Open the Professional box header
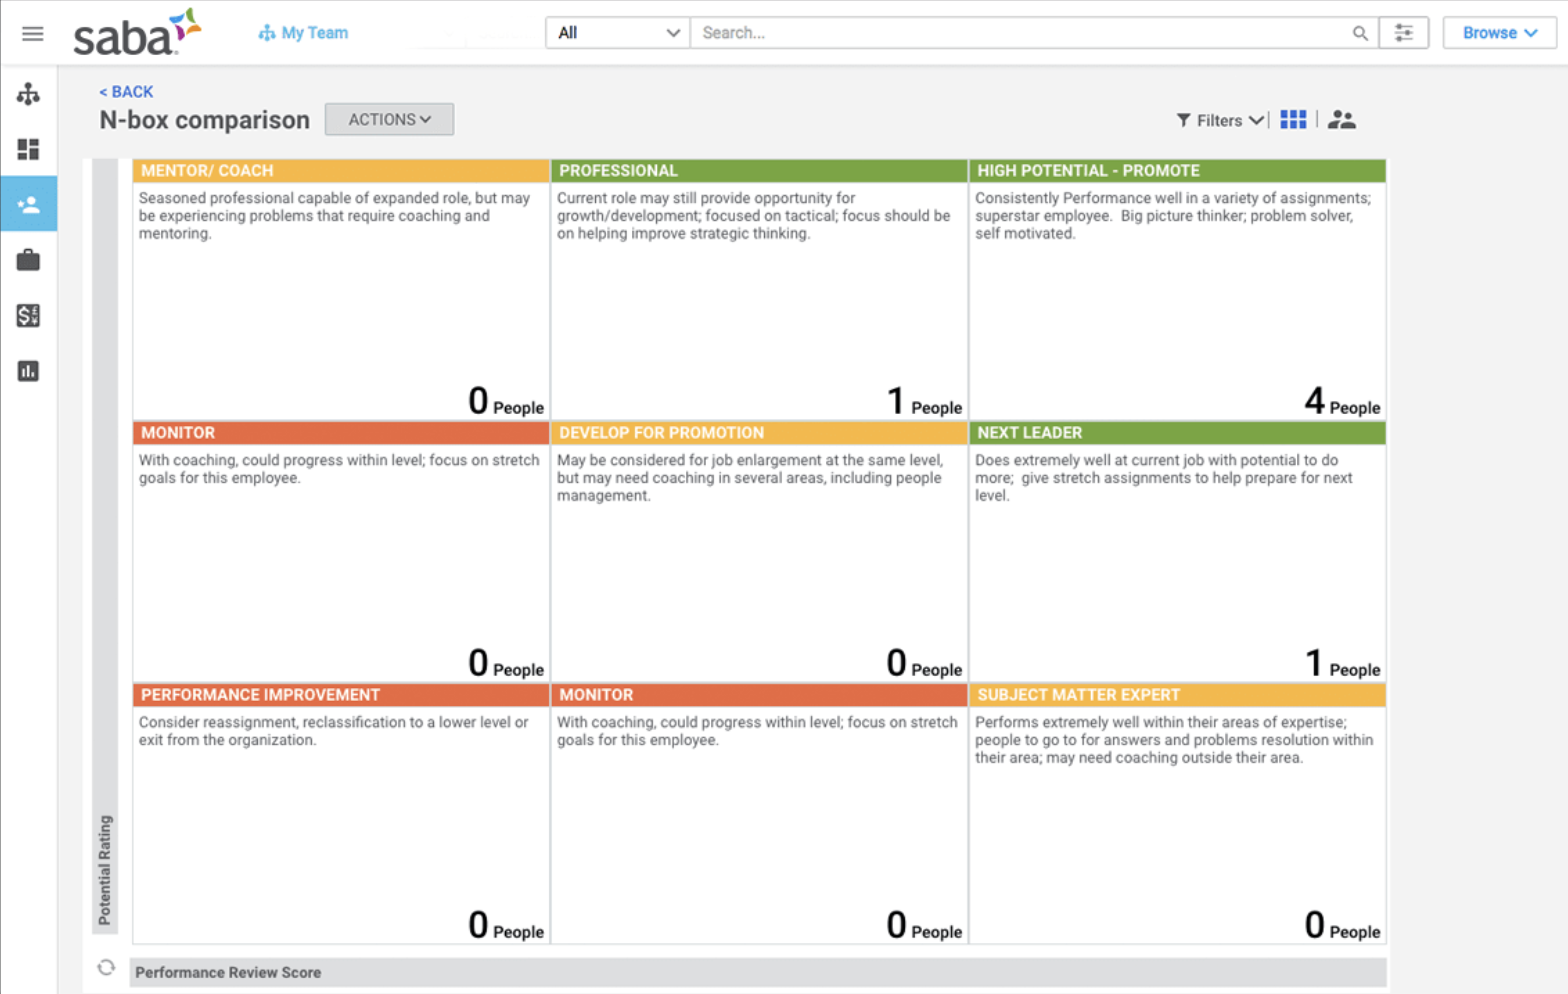This screenshot has width=1568, height=994. point(759,171)
